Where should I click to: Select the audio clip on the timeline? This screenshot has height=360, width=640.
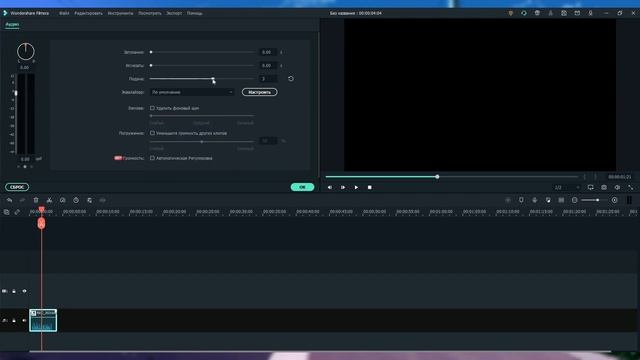pos(43,320)
